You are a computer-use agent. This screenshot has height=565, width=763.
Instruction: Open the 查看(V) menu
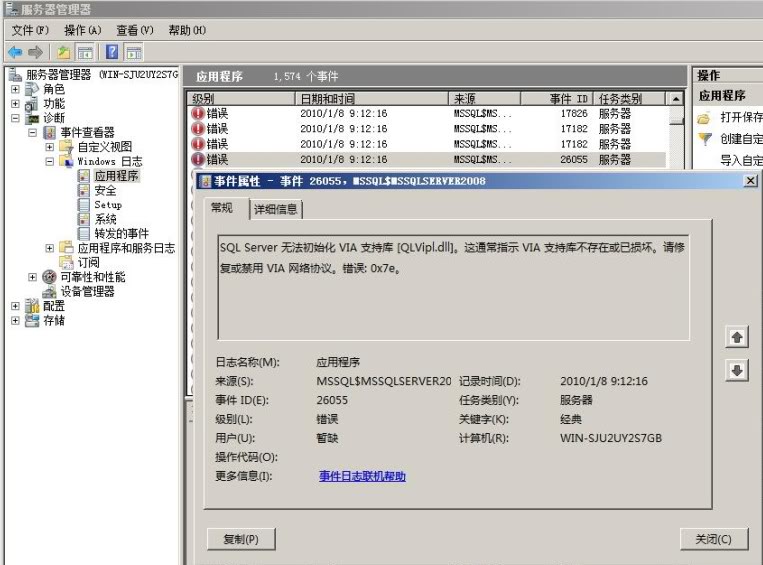pos(135,30)
